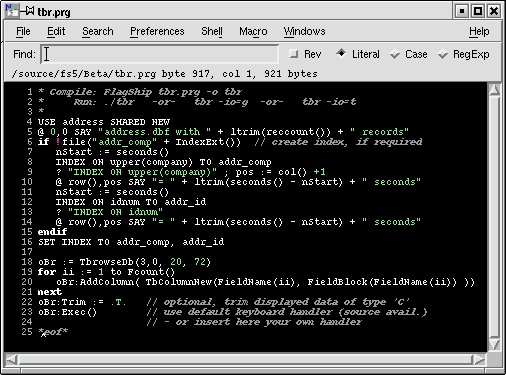
Task: Click the horizontal scrollbar left arrow
Action: coord(12,359)
